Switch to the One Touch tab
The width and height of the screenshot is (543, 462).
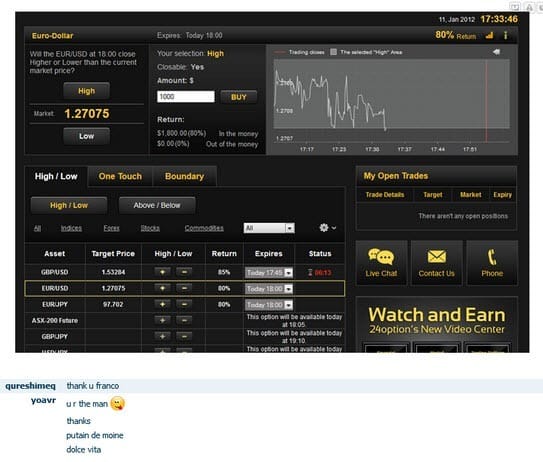120,176
